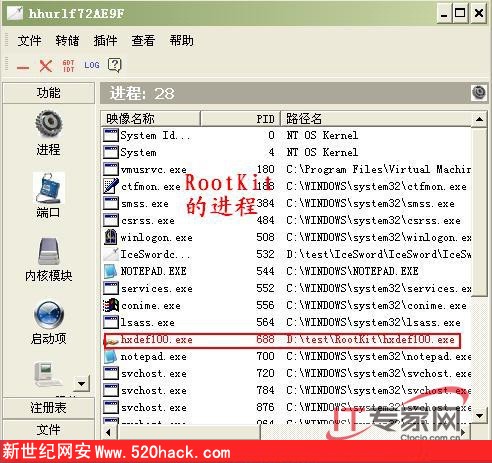
Task: Click the refresh icon beside 进程: 28
Action: 479,92
